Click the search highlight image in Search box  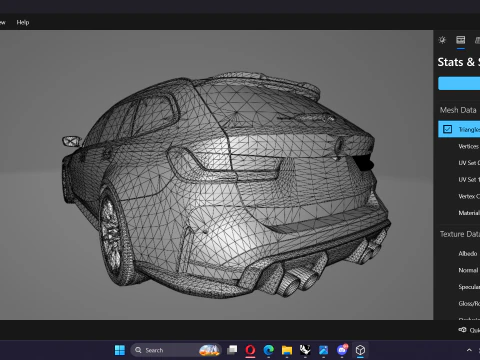click(209, 350)
